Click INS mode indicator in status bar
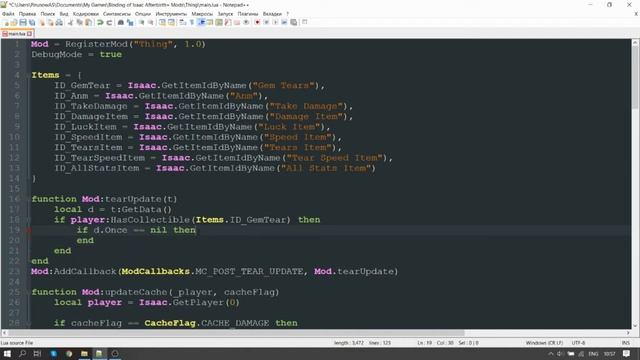Viewport: 640px width, 360px height. coord(625,343)
